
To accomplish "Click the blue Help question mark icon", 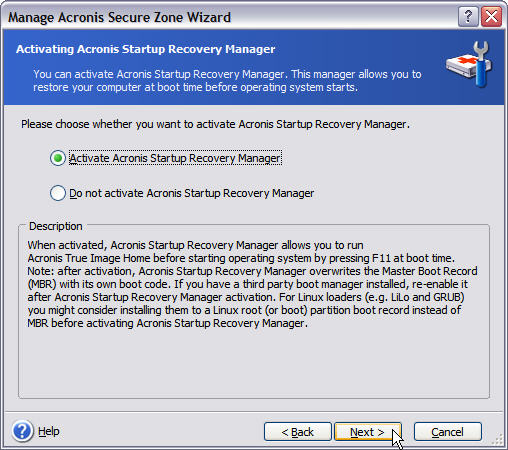I will click(22, 431).
